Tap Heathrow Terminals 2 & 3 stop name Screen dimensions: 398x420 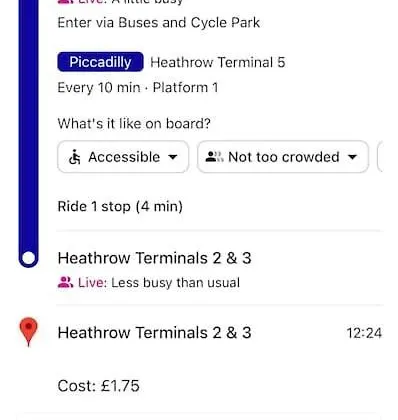point(154,258)
